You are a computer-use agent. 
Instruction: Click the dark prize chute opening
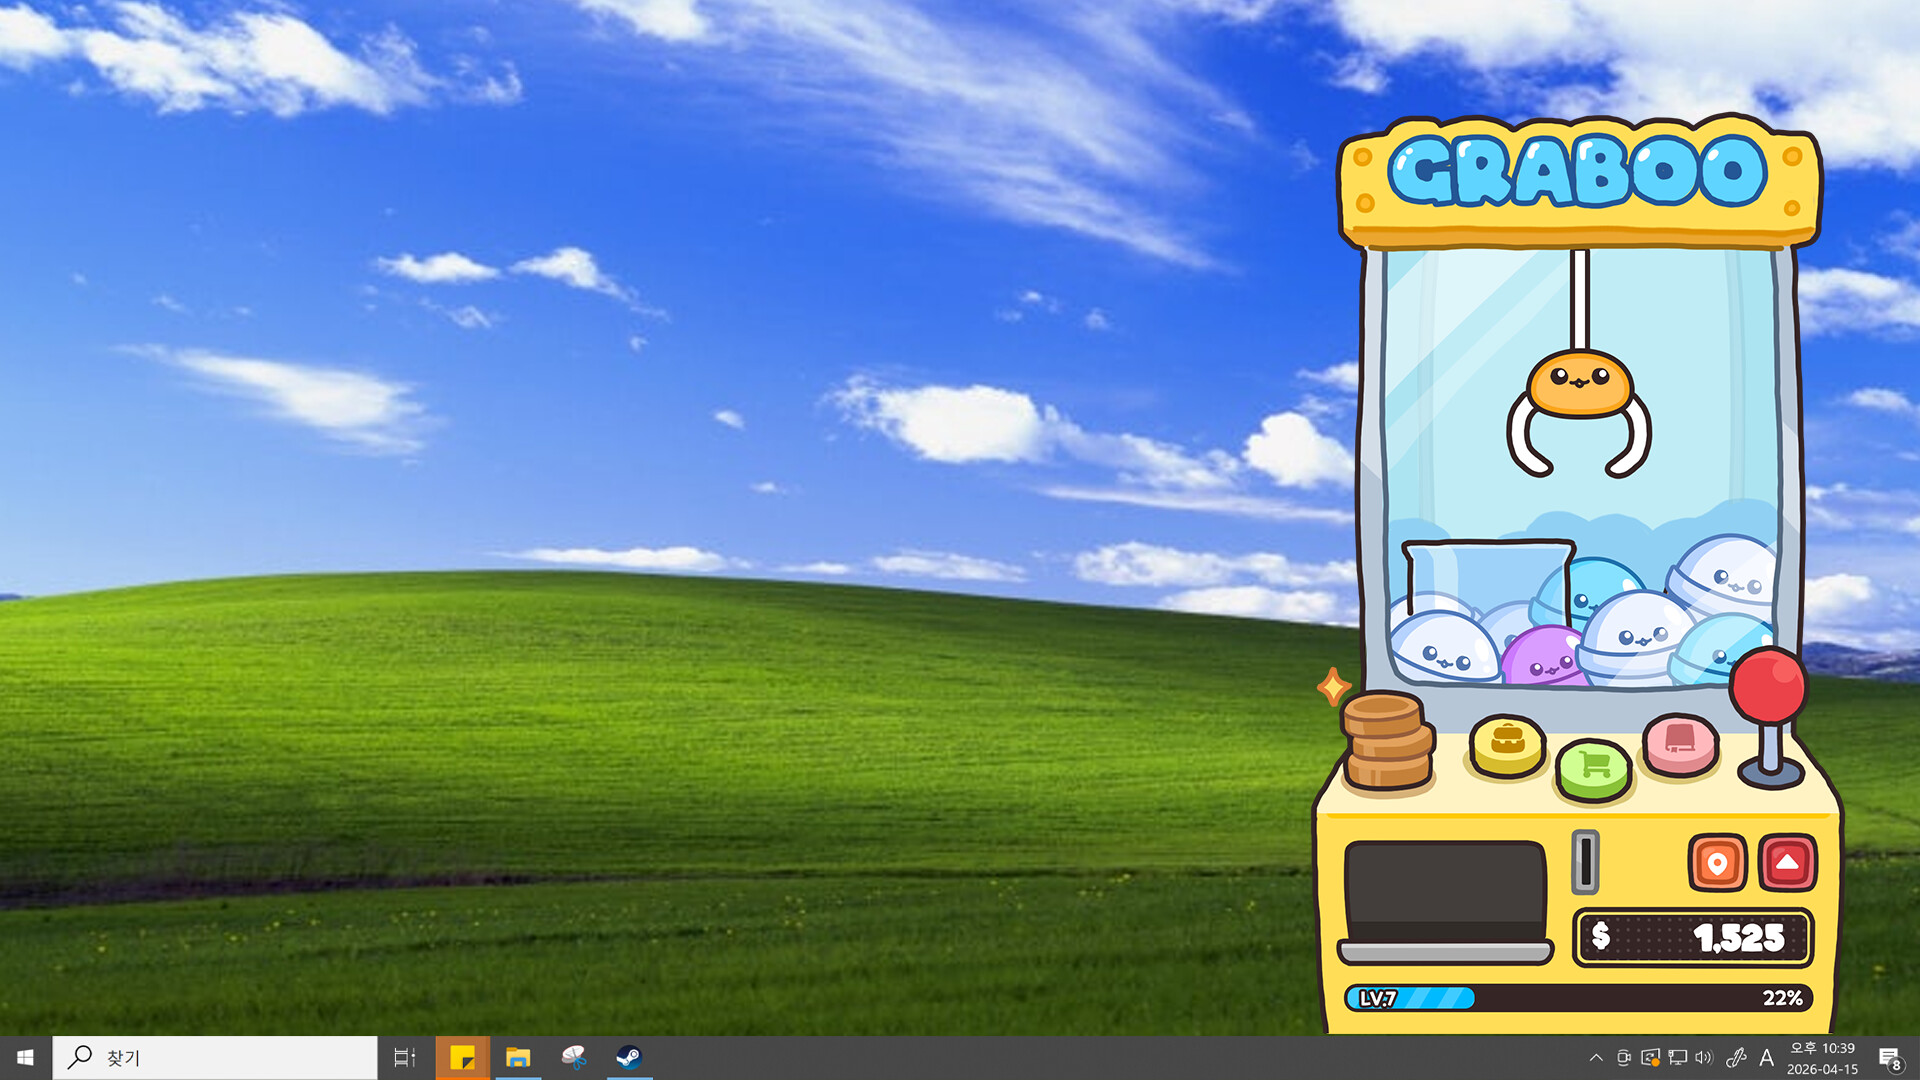[1444, 892]
